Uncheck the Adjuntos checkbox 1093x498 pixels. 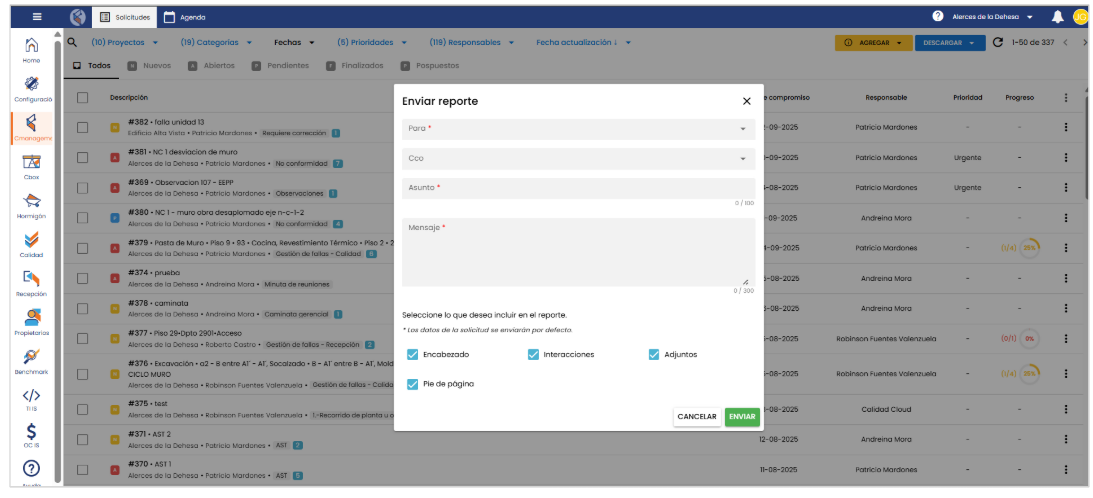[x=654, y=354]
